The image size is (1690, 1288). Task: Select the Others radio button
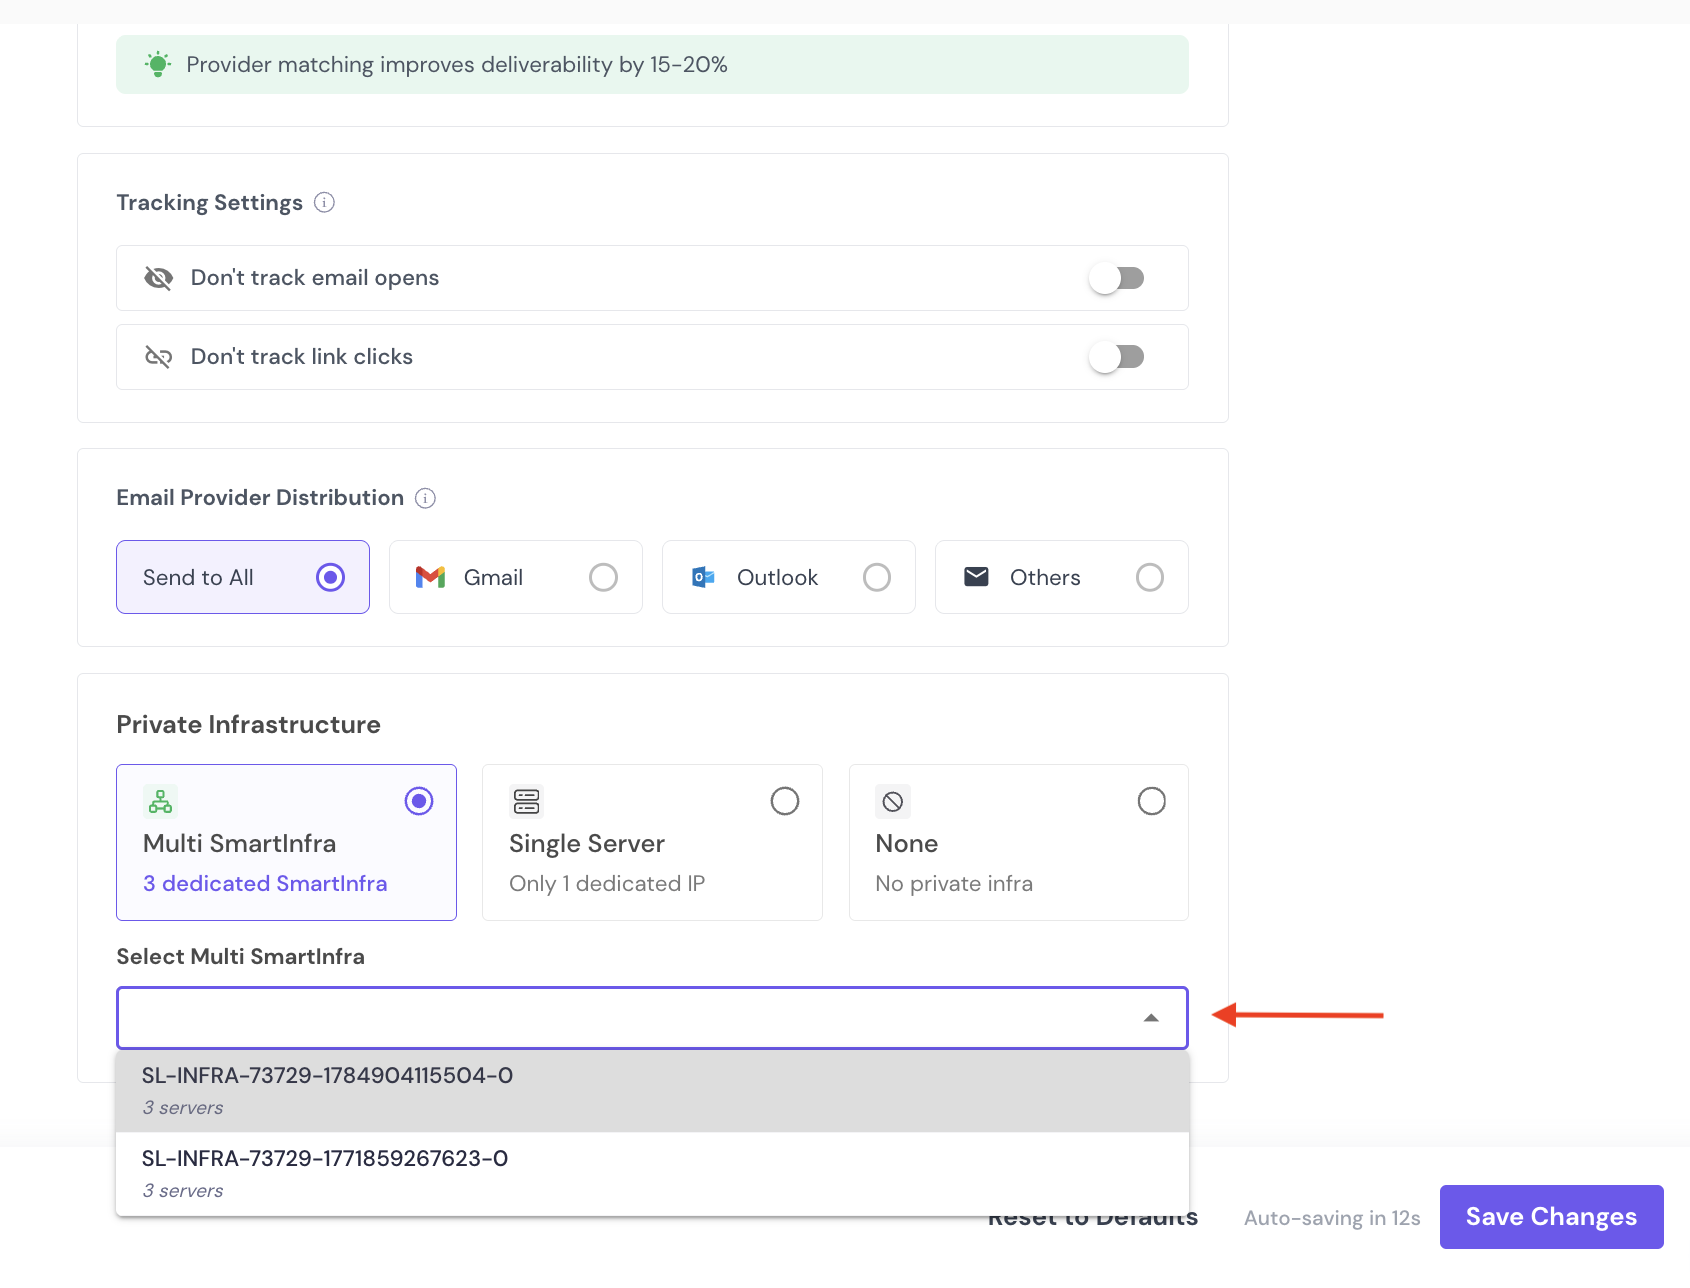click(x=1149, y=577)
